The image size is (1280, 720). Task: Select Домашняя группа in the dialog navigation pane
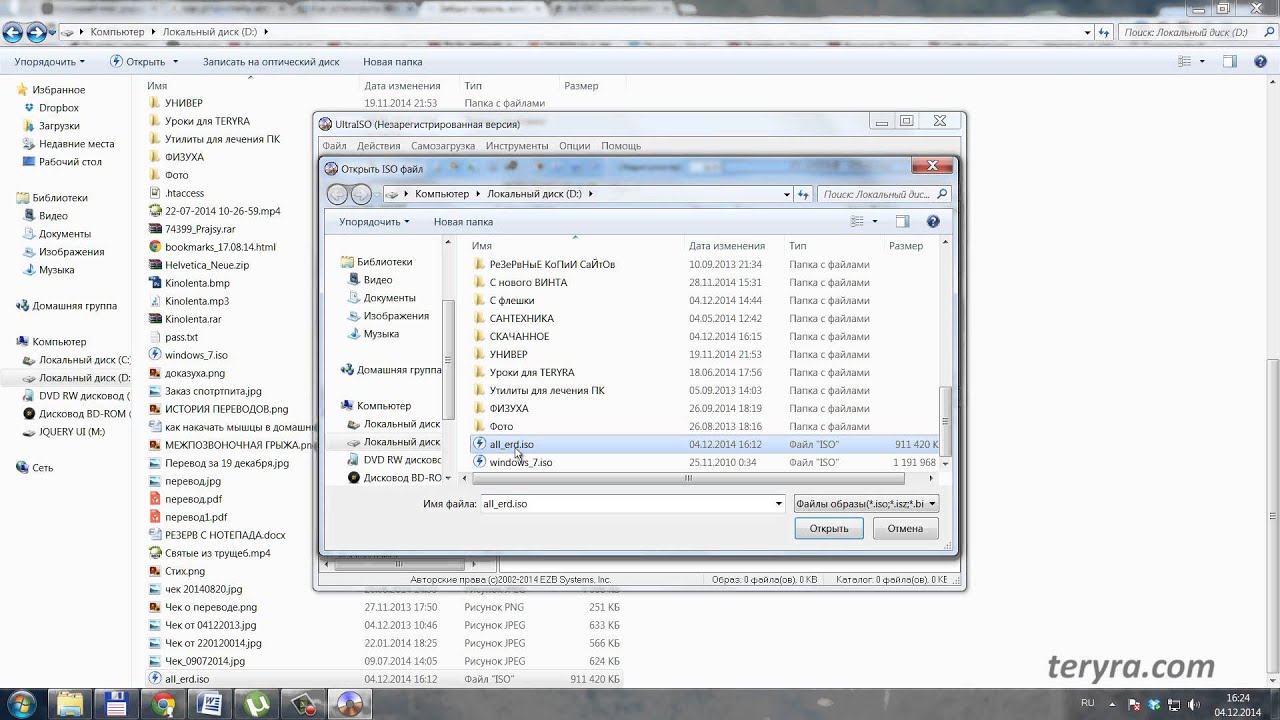pyautogui.click(x=391, y=369)
